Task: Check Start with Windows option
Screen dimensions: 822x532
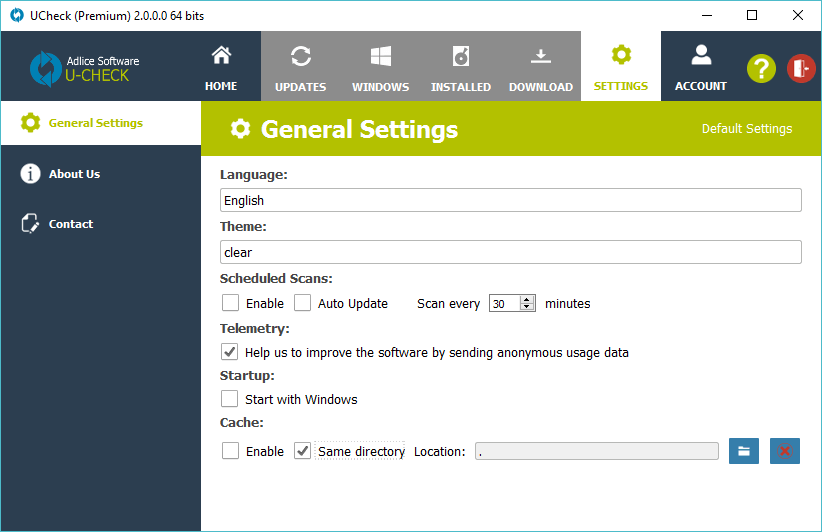Action: tap(231, 399)
